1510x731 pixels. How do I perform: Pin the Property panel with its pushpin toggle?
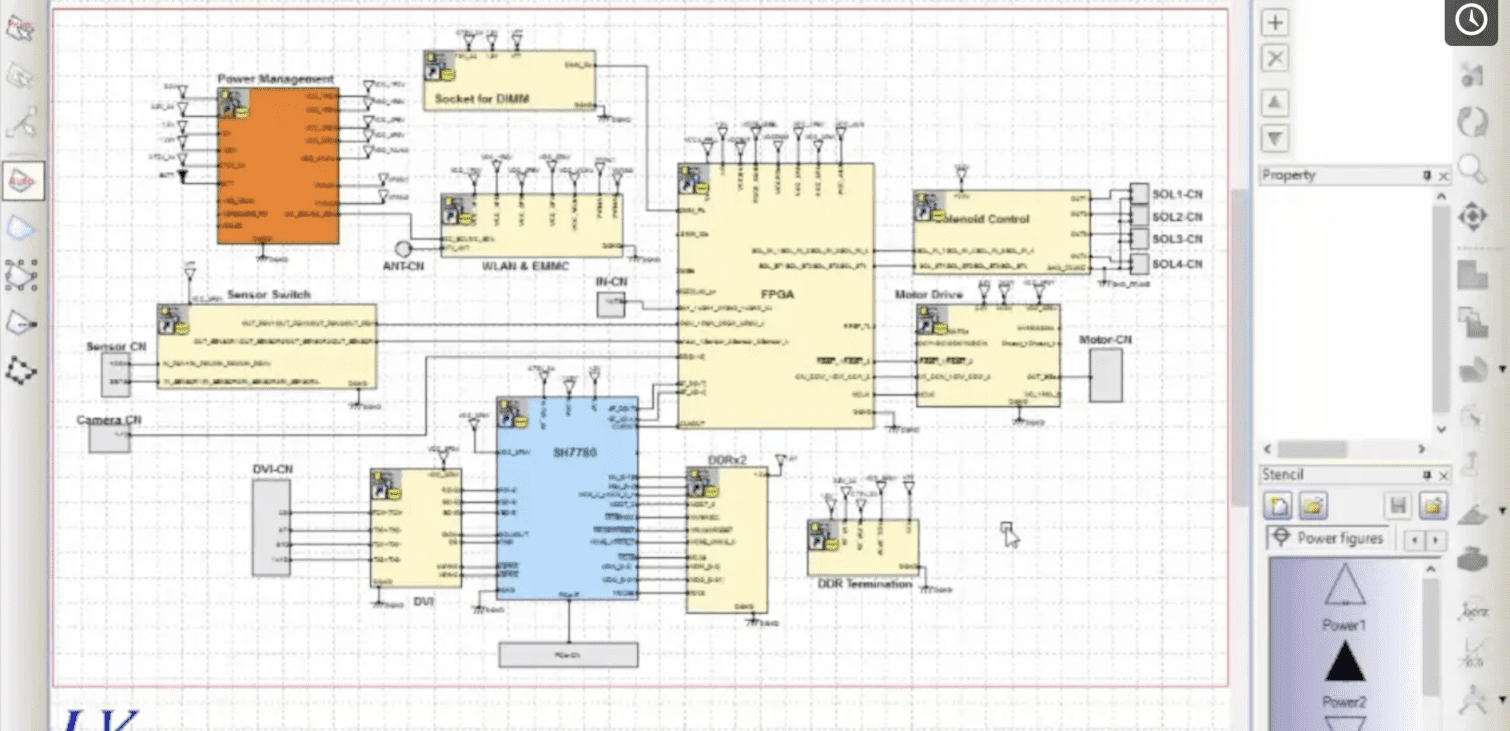[1429, 175]
